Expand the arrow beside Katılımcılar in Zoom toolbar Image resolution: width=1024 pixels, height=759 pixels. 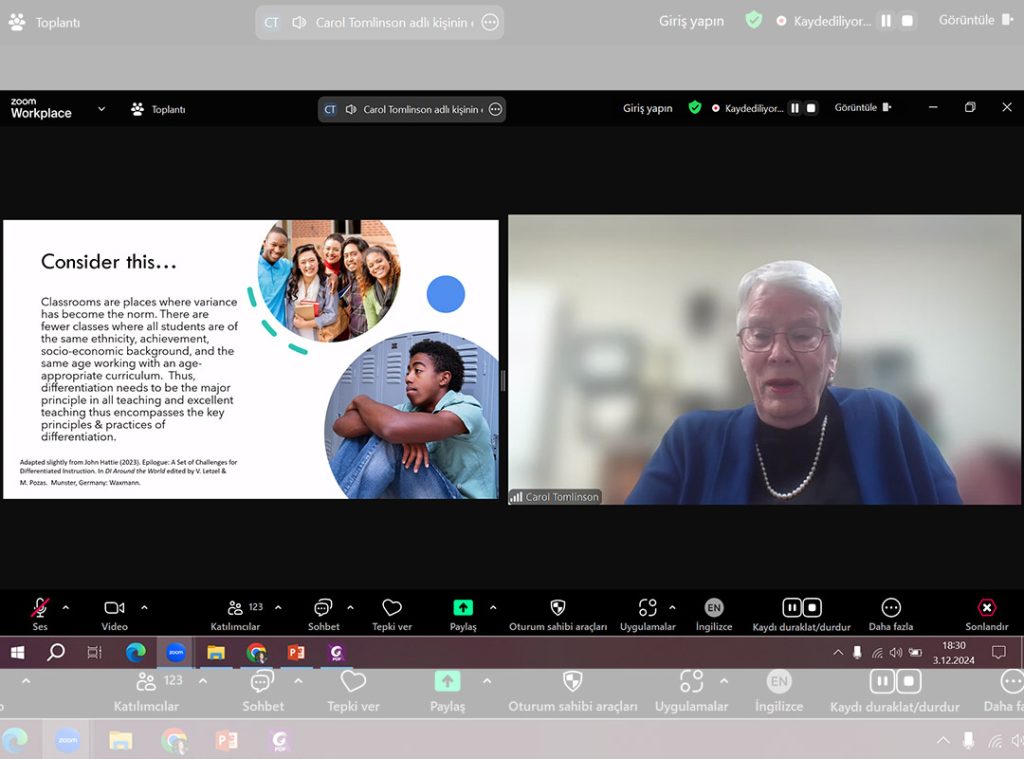[278, 607]
